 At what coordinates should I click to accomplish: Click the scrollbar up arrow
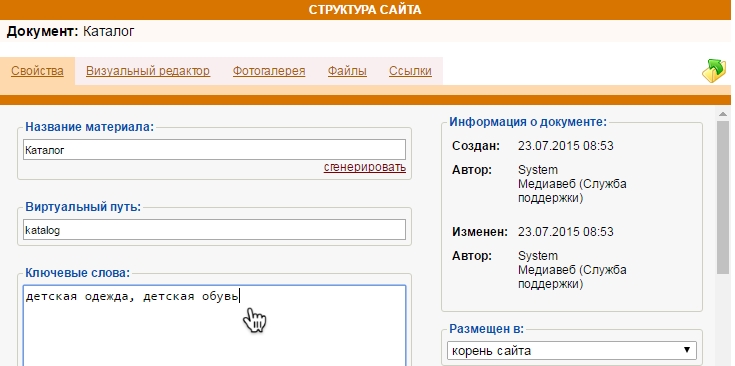[723, 114]
